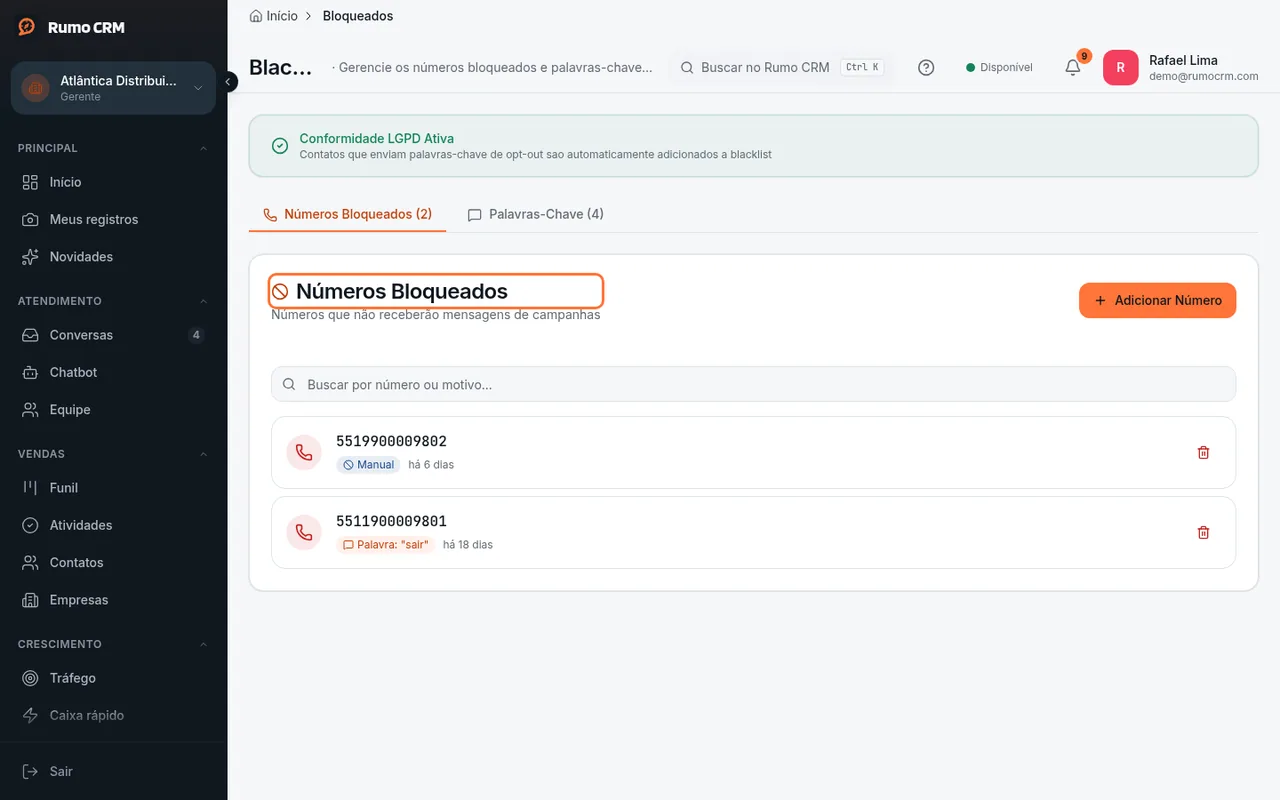Screen dimensions: 1280x800
Task: Open Meus registros in sidebar
Action: [113, 219]
